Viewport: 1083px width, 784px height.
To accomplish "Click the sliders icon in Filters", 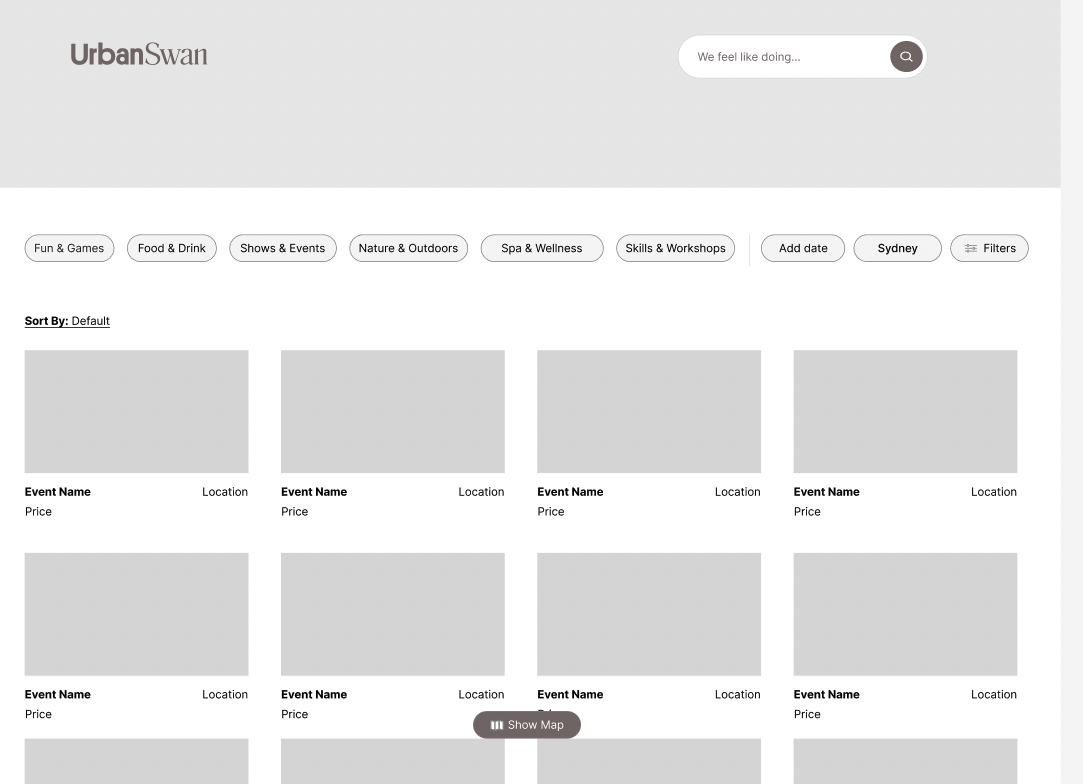I will click(970, 249).
